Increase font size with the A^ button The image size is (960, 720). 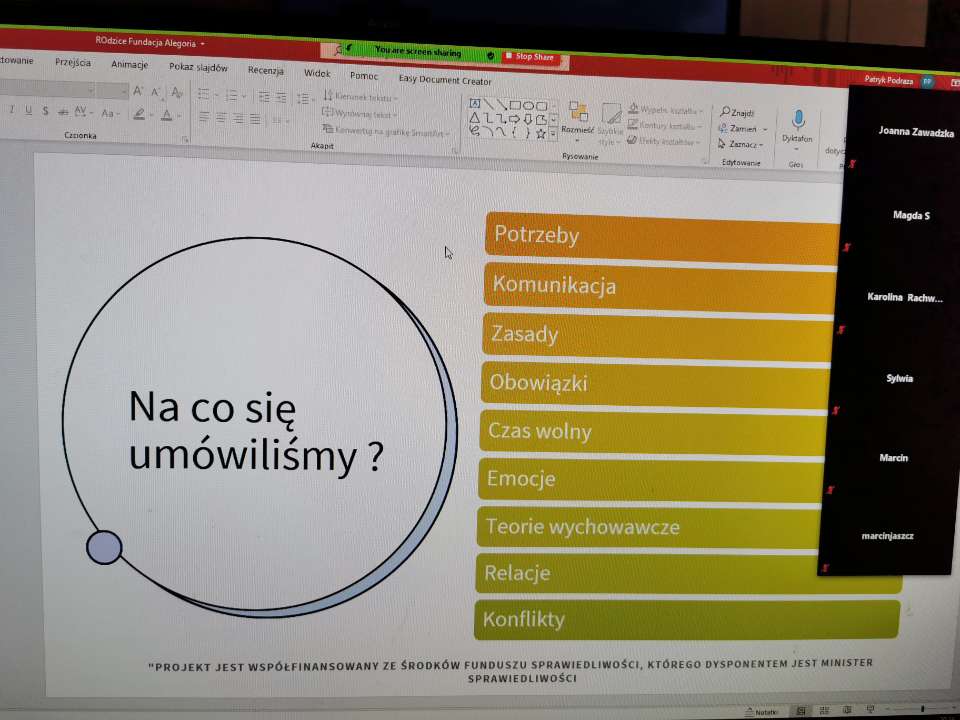tap(138, 92)
